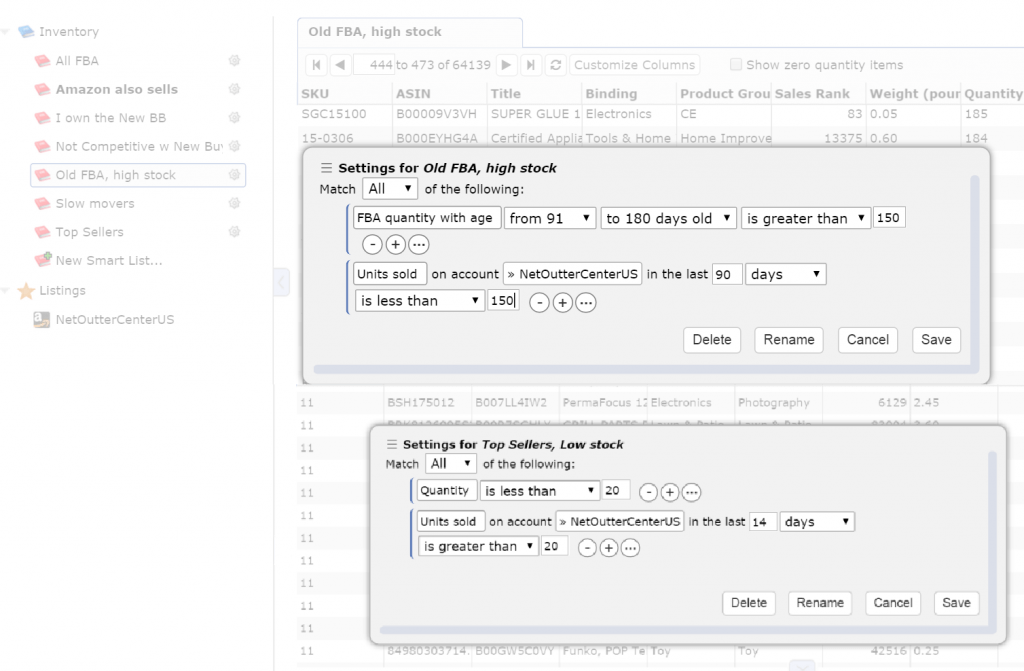1024x671 pixels.
Task: Go to last page of results
Action: [x=530, y=65]
